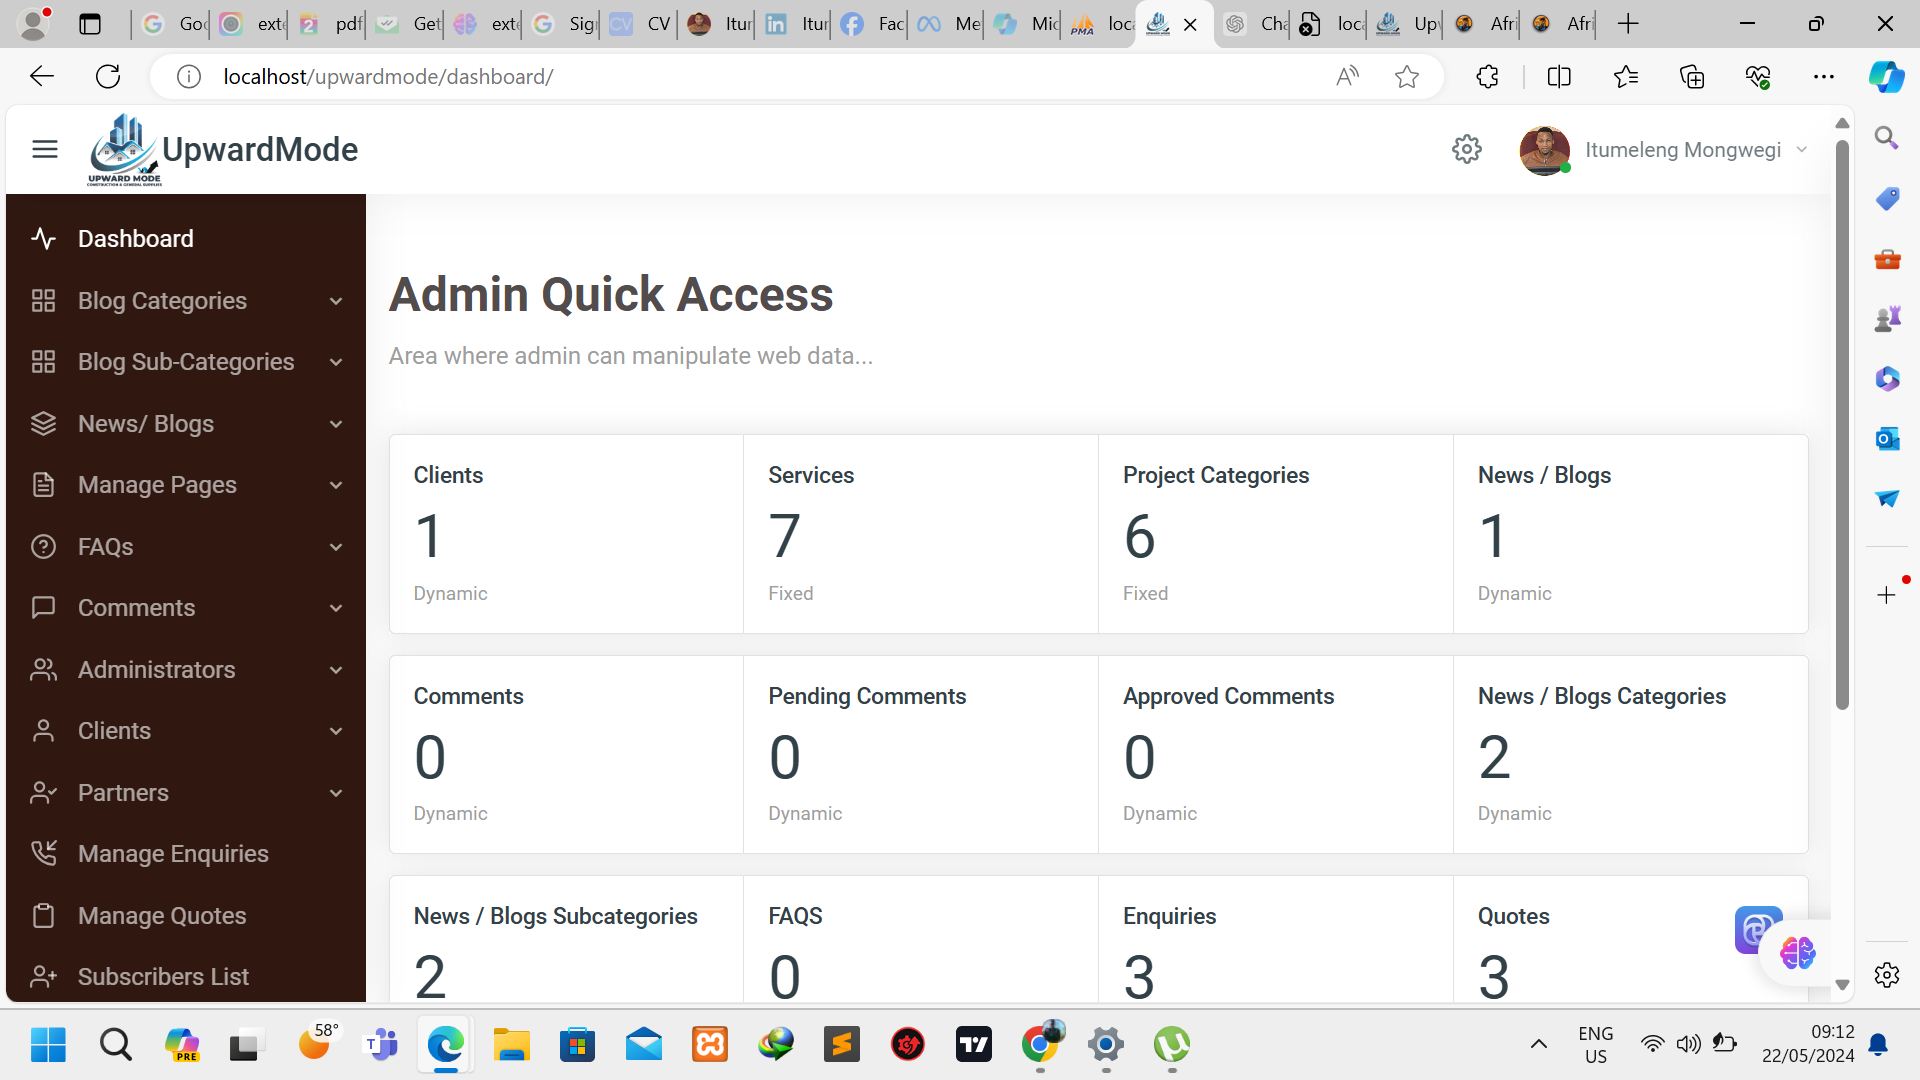
Task: Click the Dashboard activity icon
Action: [43, 238]
